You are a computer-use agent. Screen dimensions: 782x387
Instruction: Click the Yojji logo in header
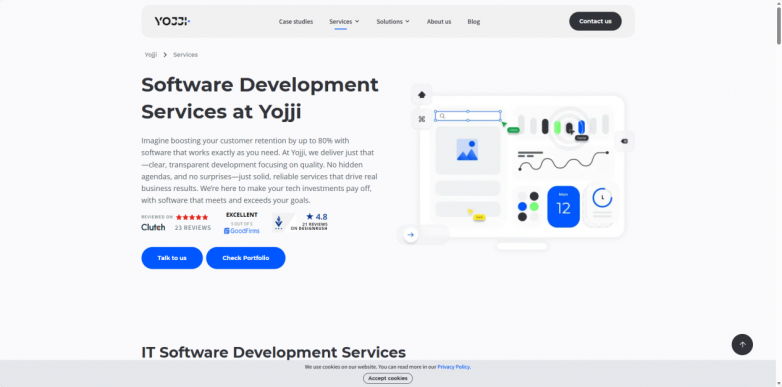click(x=172, y=21)
